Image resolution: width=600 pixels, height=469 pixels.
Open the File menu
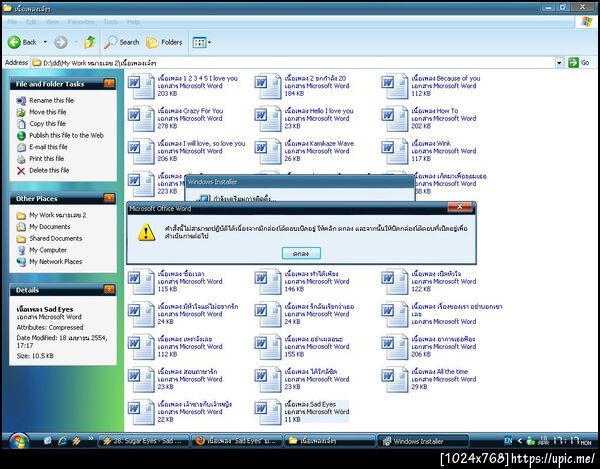point(12,22)
